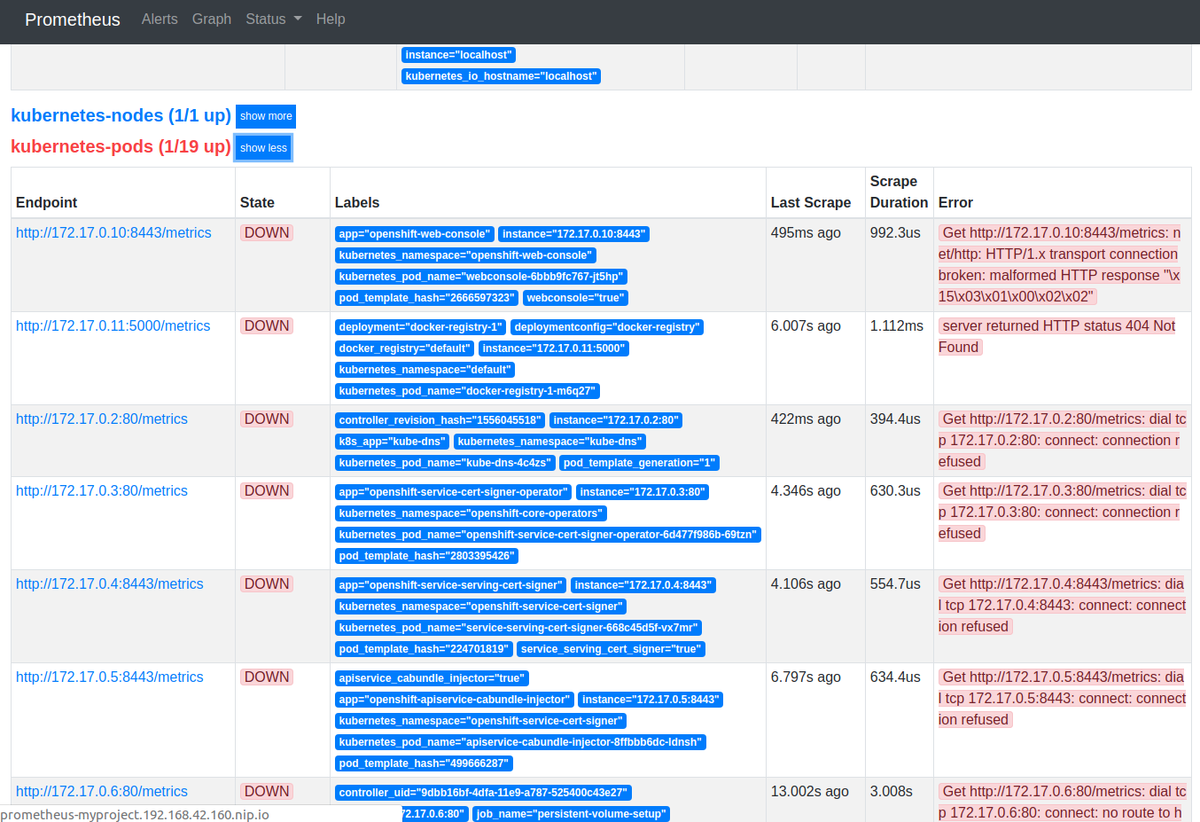Image resolution: width=1200 pixels, height=822 pixels.
Task: Click DOWN state badge for 172.17.0.6:80
Action: (267, 791)
